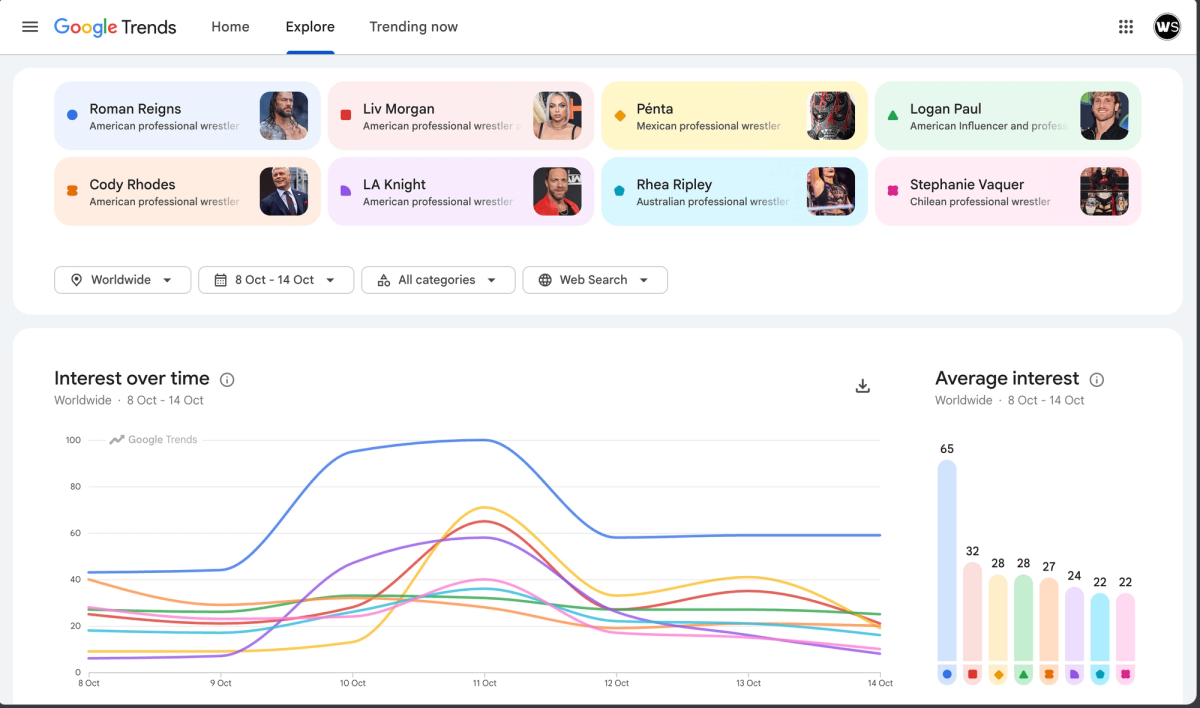
Task: Open the Worldwide location dropdown
Action: (122, 280)
